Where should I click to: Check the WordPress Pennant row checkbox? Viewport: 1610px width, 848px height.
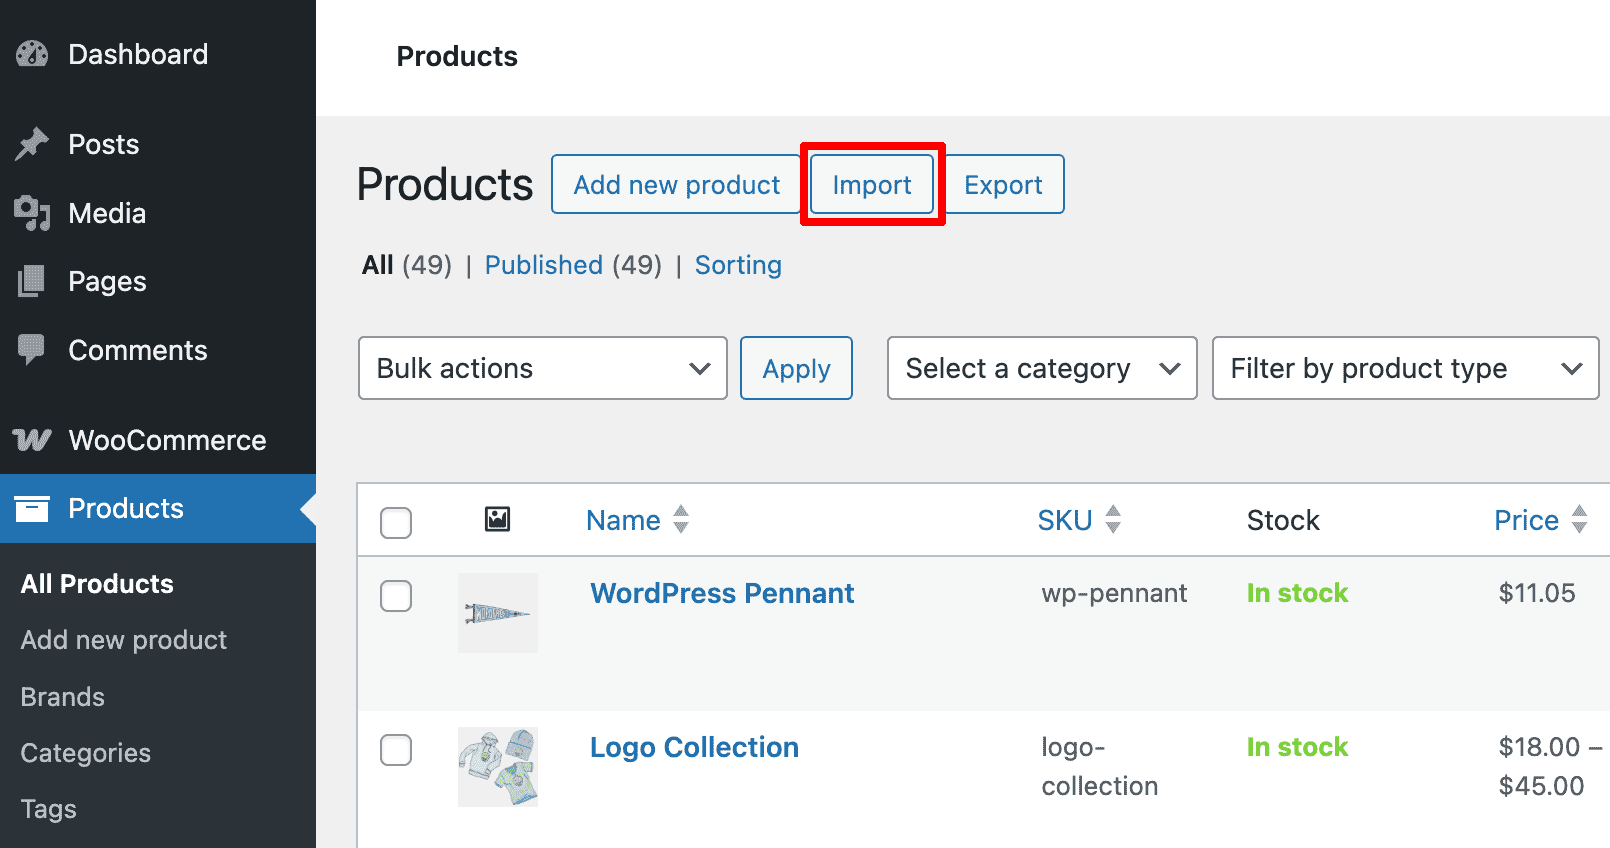point(396,596)
